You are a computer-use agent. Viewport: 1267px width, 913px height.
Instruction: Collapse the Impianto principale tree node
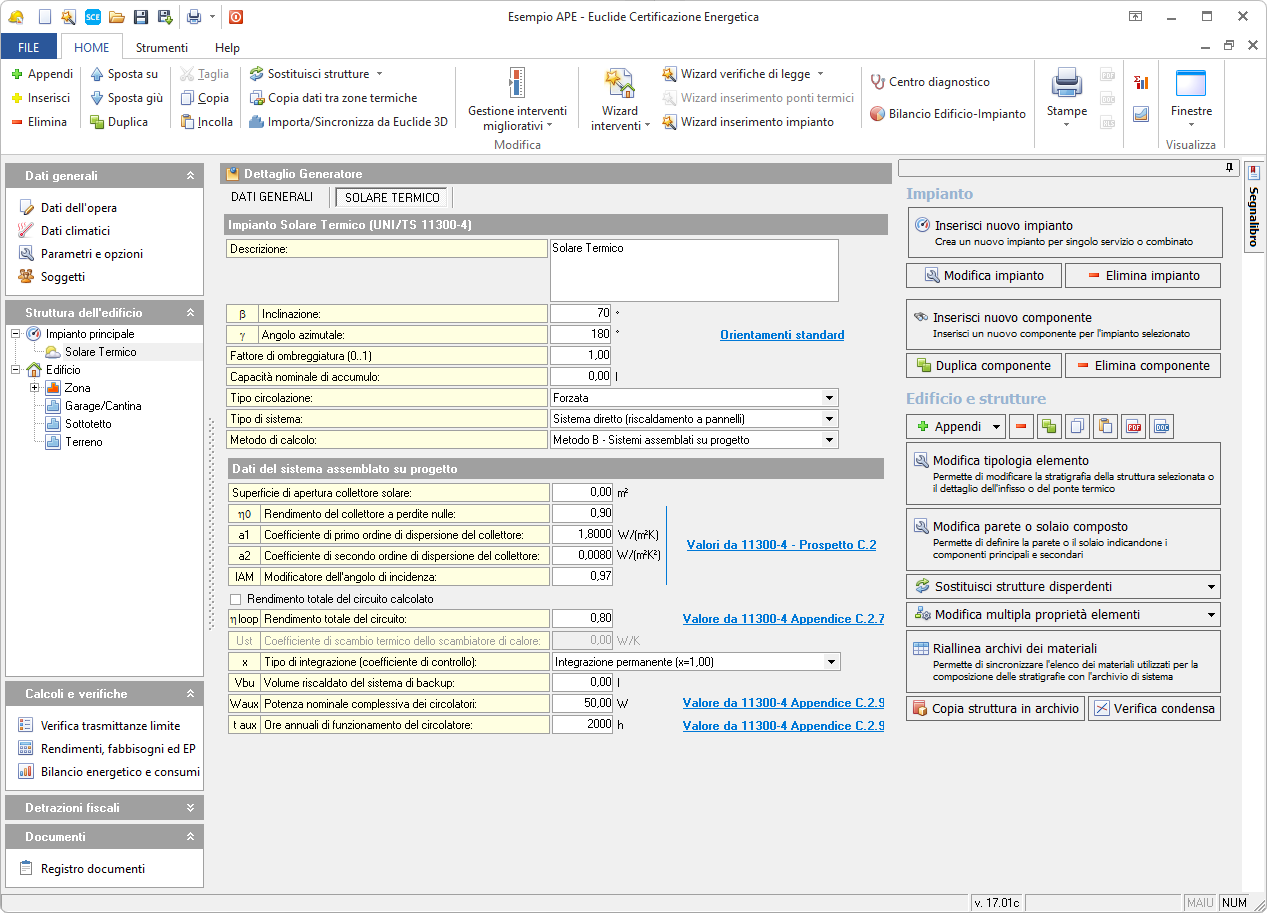pos(17,334)
